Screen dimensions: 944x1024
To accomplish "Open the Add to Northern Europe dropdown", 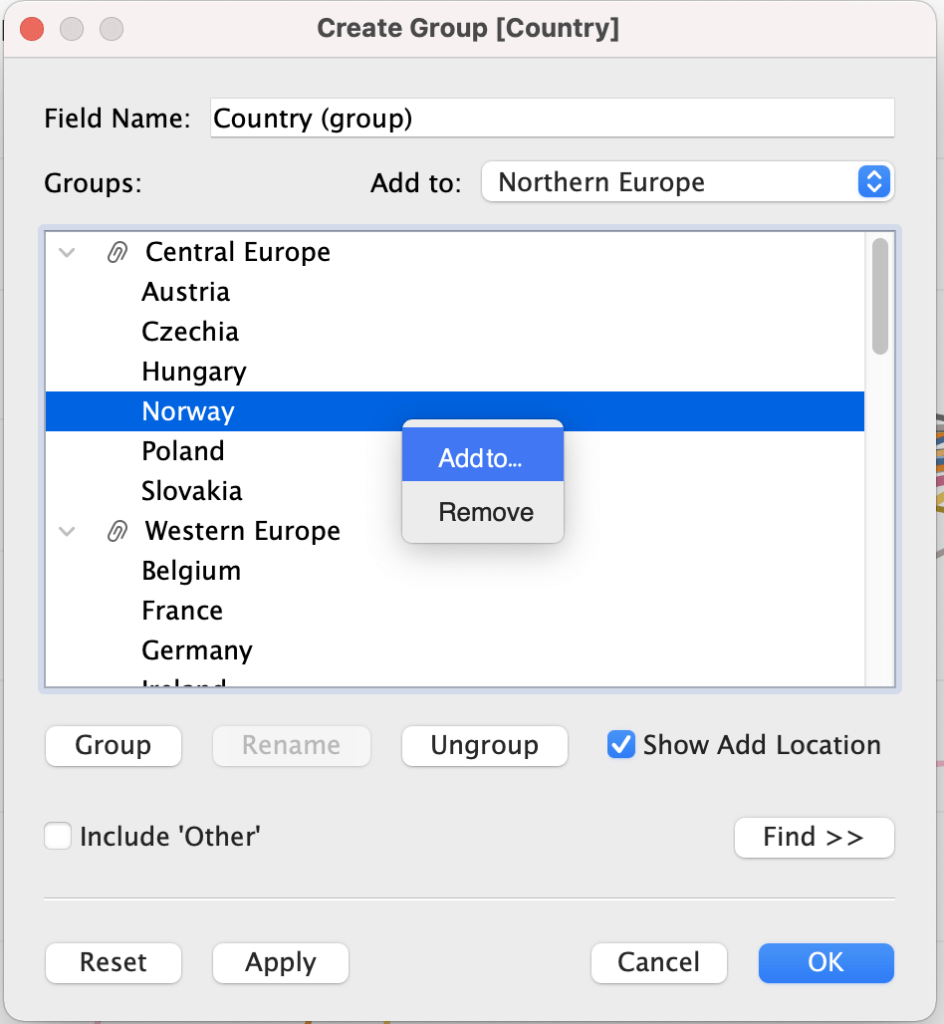I will coord(687,182).
